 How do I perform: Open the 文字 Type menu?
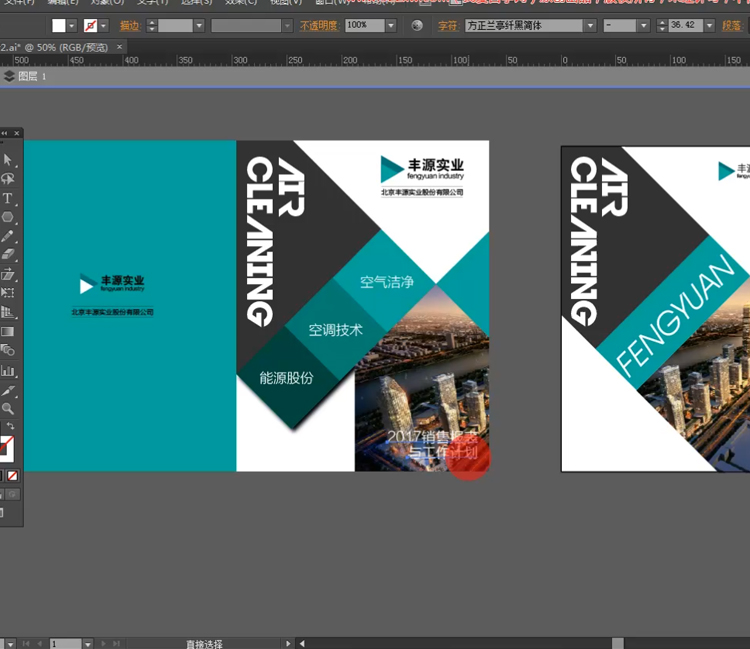pyautogui.click(x=153, y=2)
